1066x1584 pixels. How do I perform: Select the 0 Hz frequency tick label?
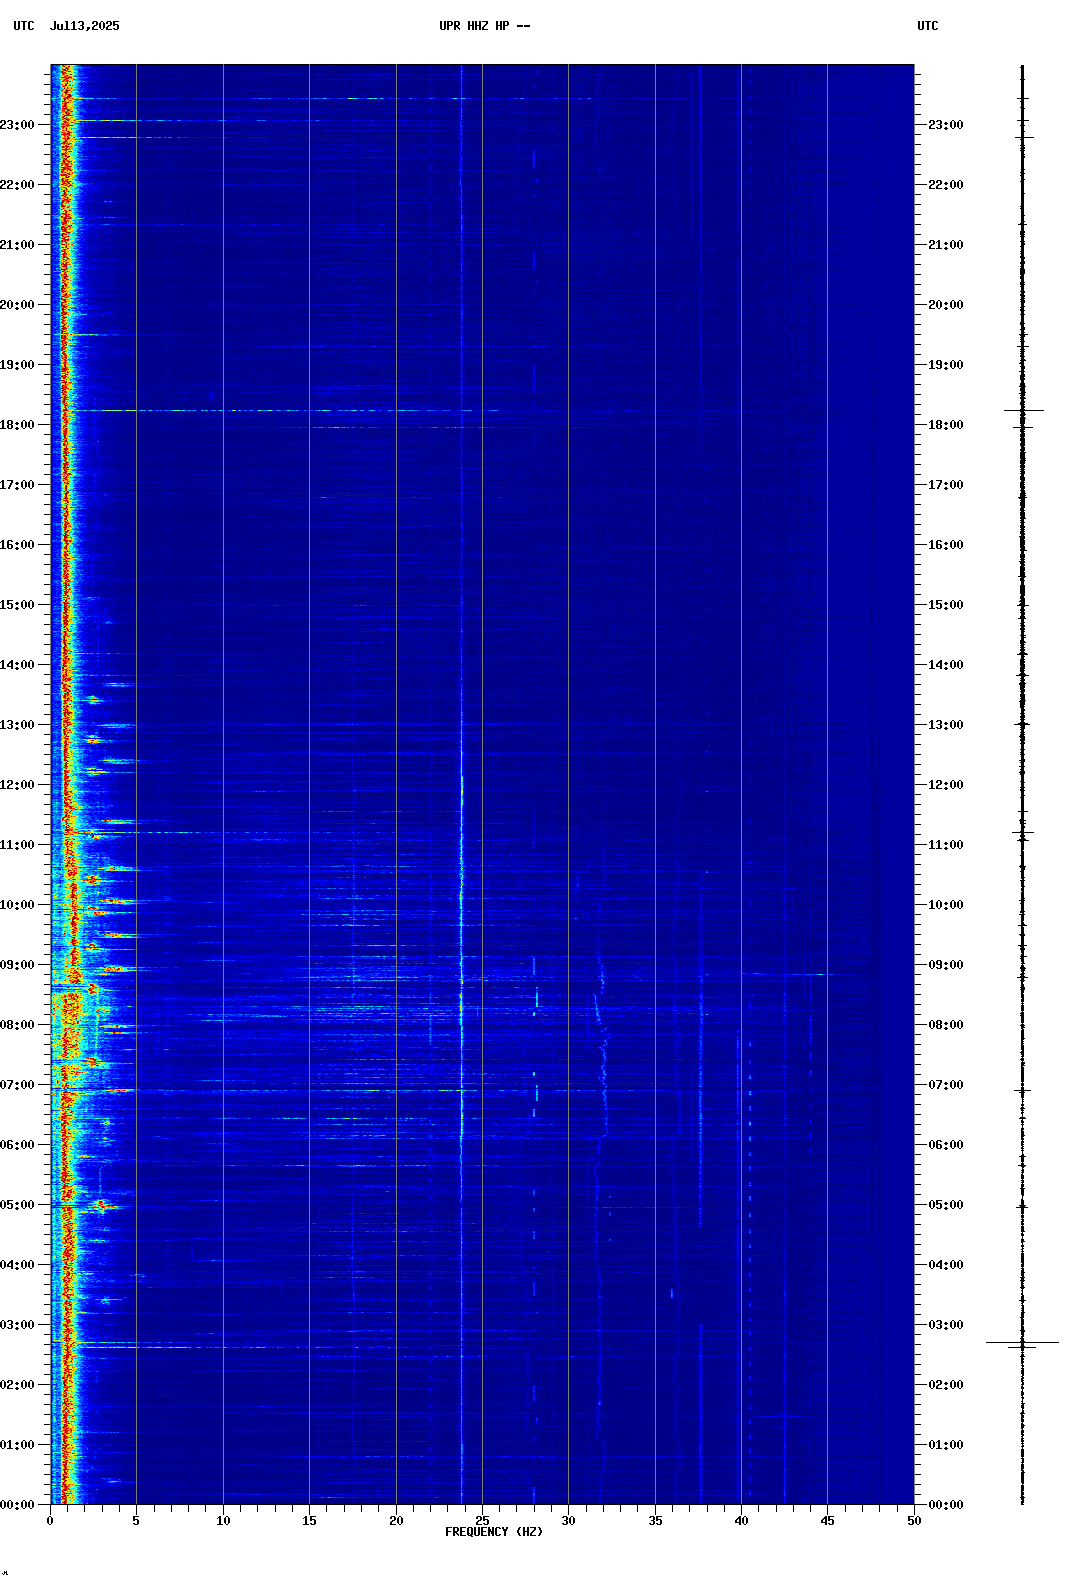(50, 1521)
